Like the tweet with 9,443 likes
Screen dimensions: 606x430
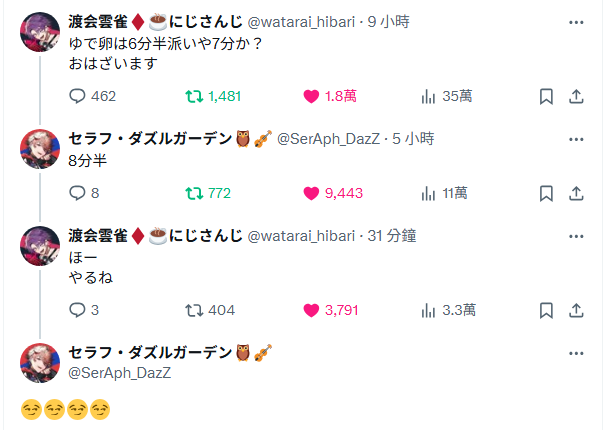(311, 193)
